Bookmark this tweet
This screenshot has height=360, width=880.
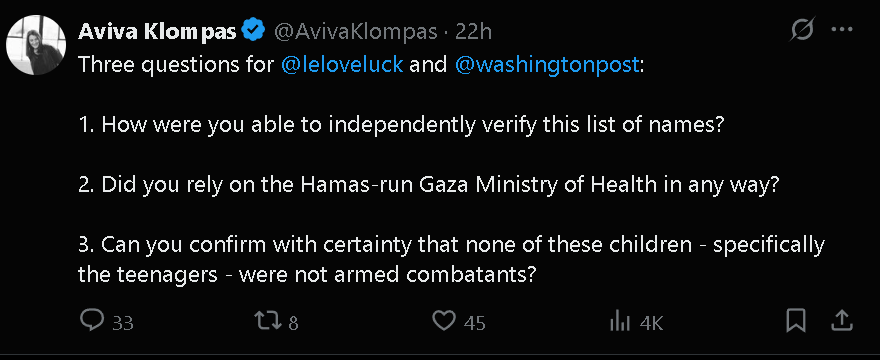(x=796, y=321)
